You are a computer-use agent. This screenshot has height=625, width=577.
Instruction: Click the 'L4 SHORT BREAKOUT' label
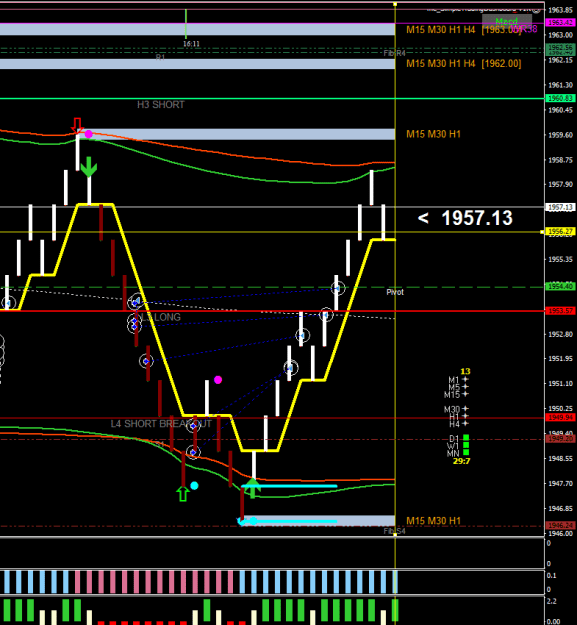[161, 424]
